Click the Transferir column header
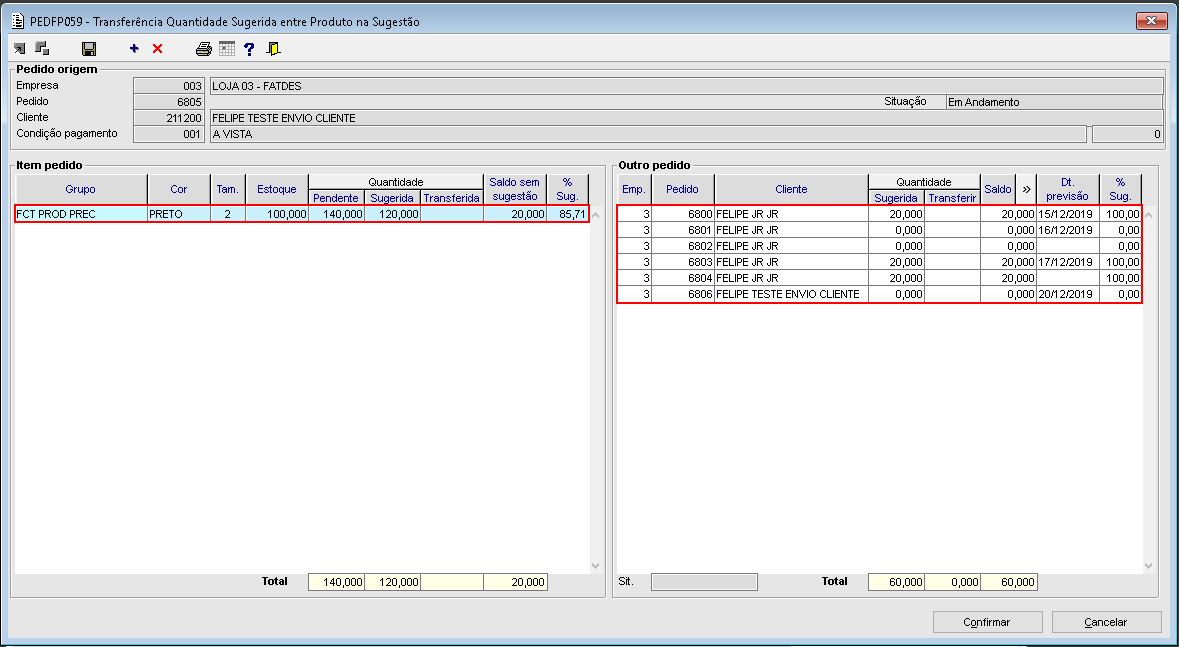 [x=952, y=197]
